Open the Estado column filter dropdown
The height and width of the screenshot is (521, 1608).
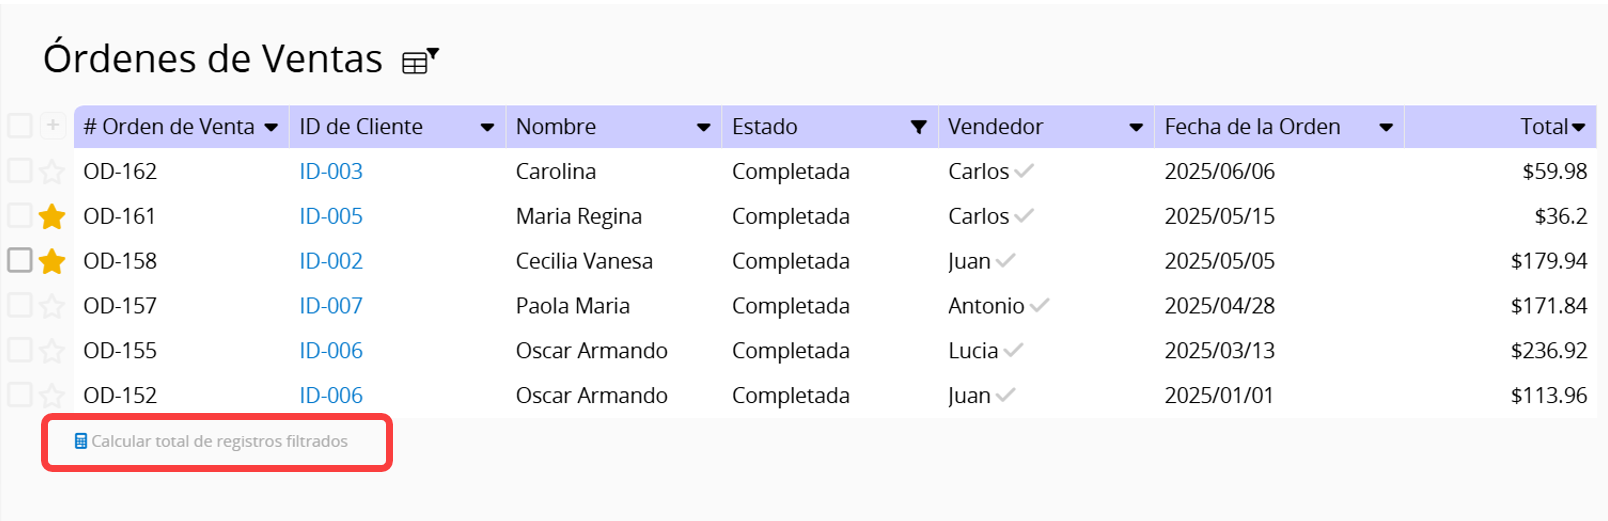coord(918,127)
